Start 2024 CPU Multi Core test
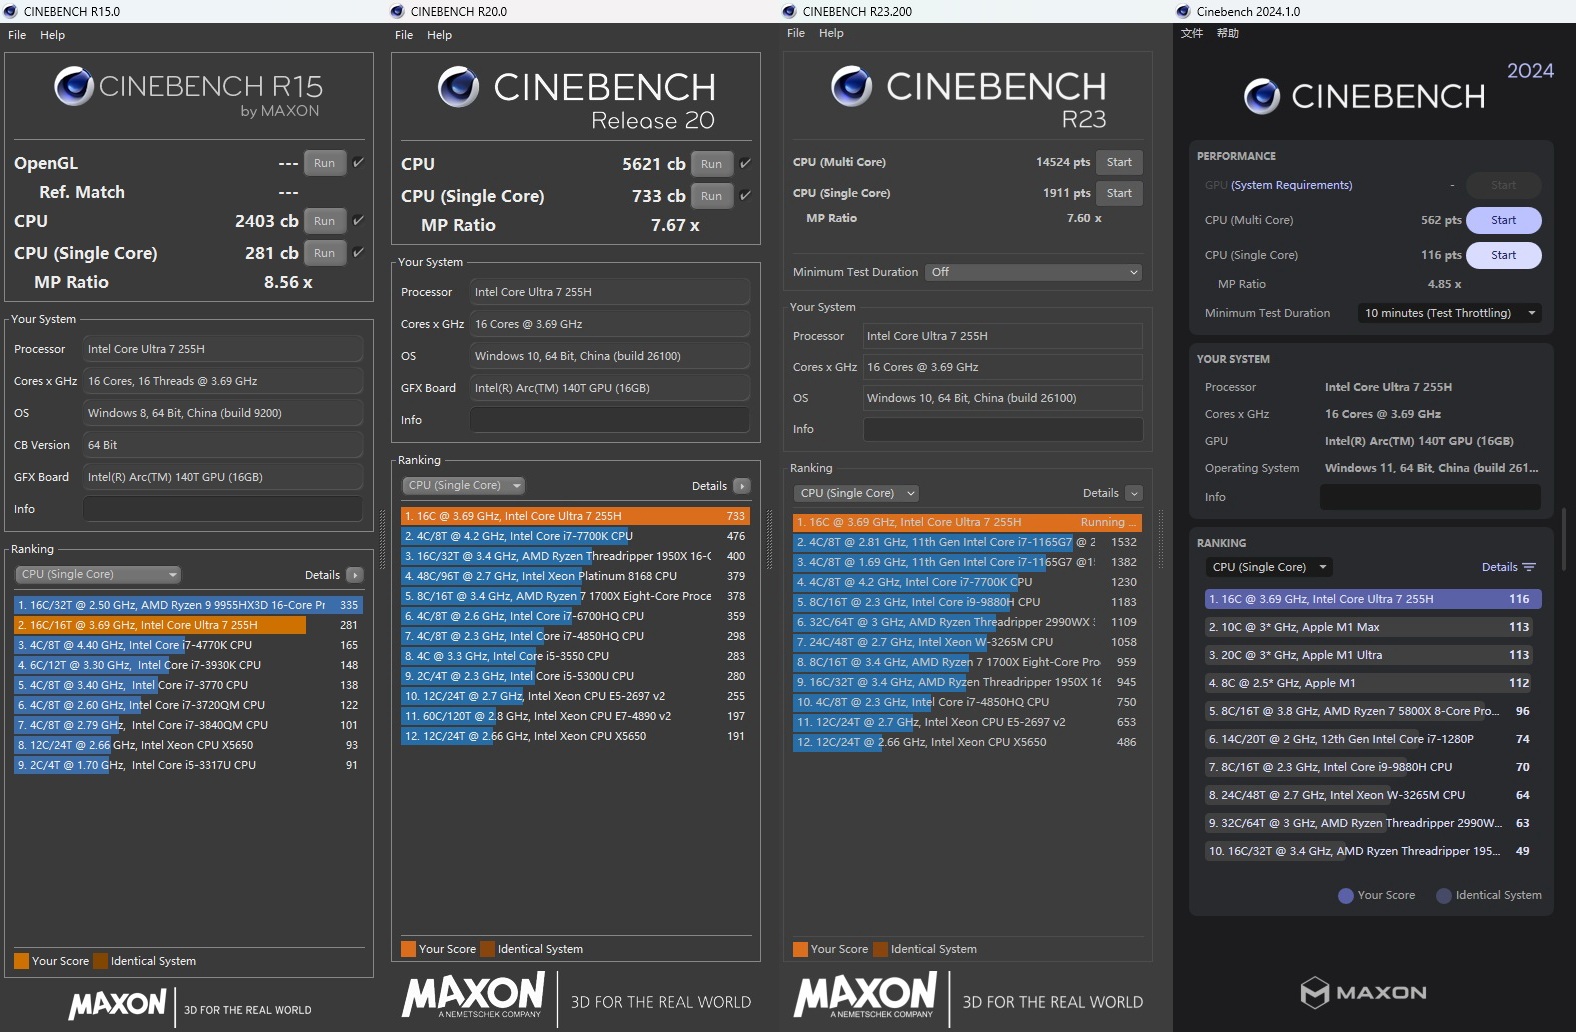1576x1032 pixels. [x=1504, y=220]
